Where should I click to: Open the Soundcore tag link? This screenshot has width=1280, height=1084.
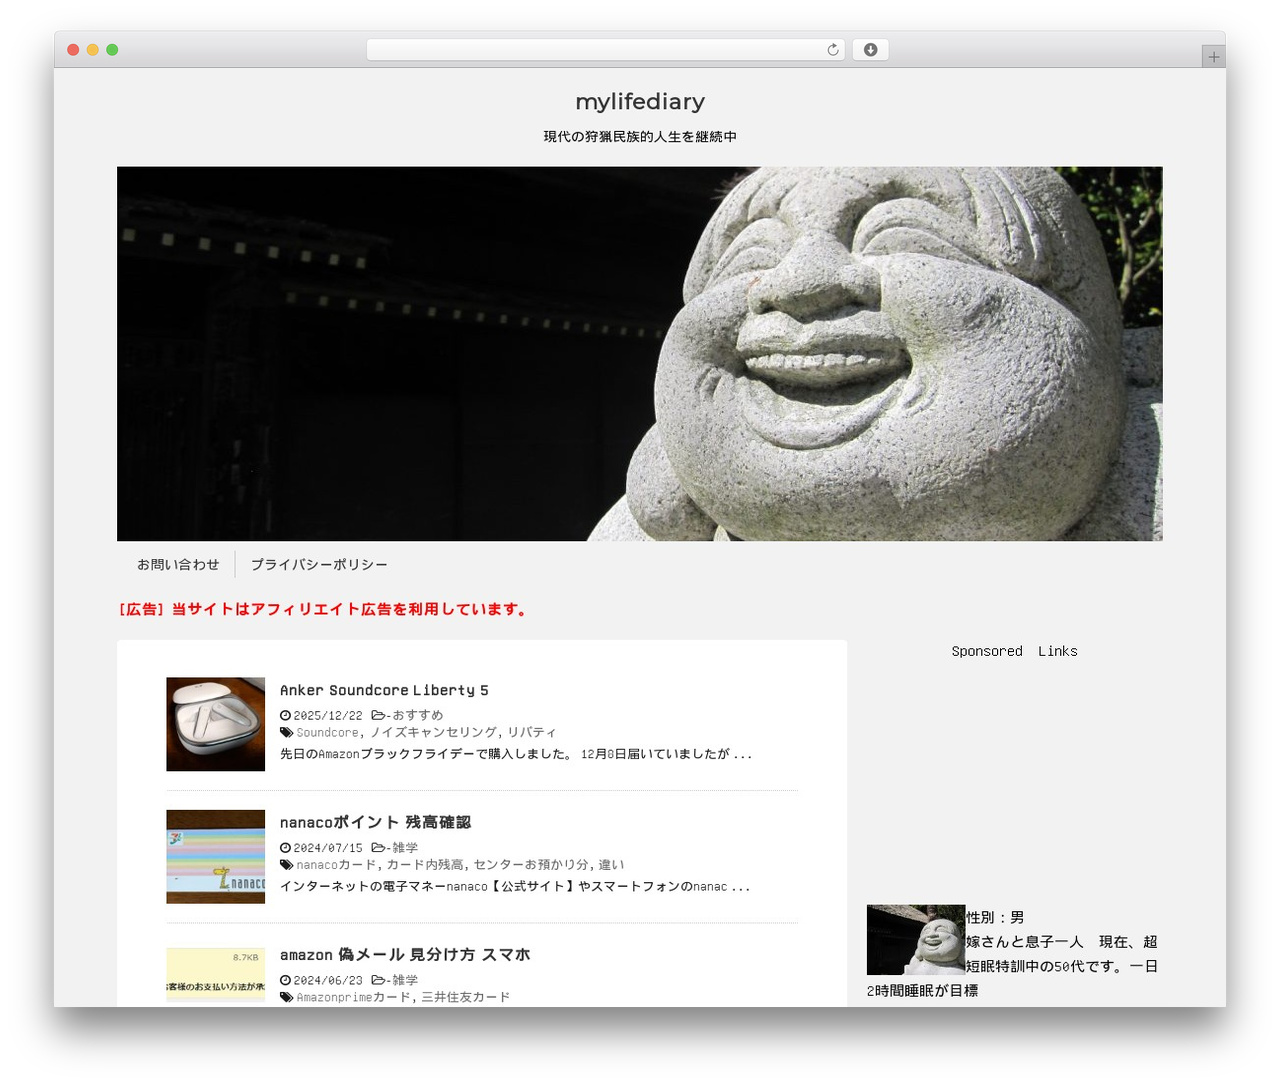coord(327,732)
